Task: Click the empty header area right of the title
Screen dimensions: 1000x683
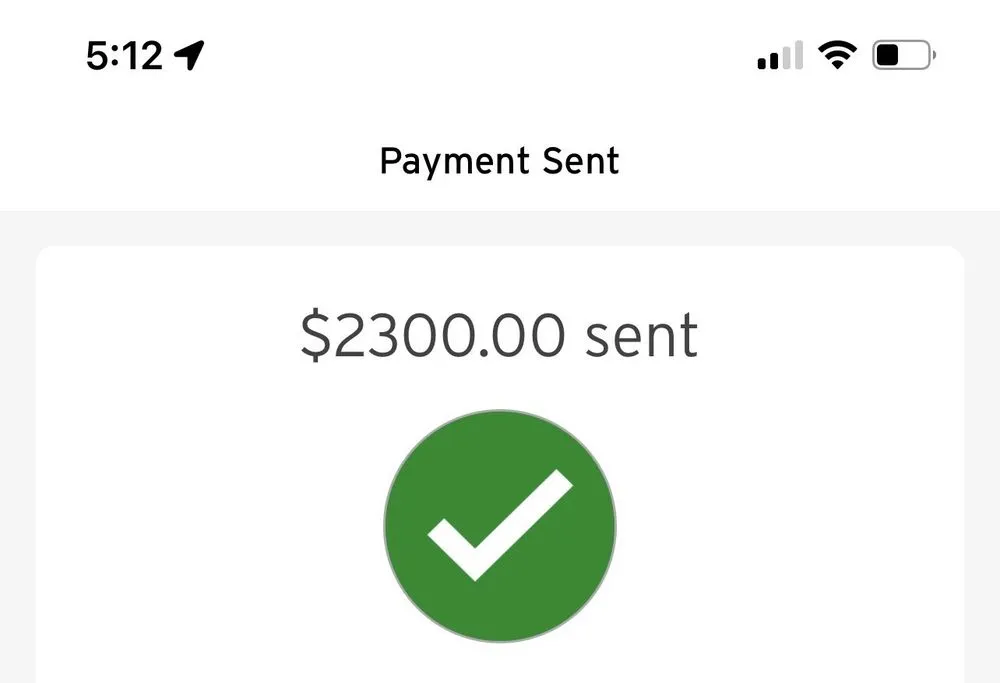Action: (810, 162)
